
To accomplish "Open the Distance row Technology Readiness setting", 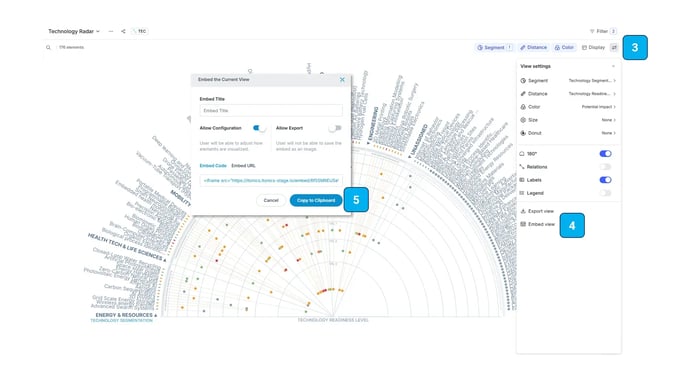I will (x=568, y=94).
